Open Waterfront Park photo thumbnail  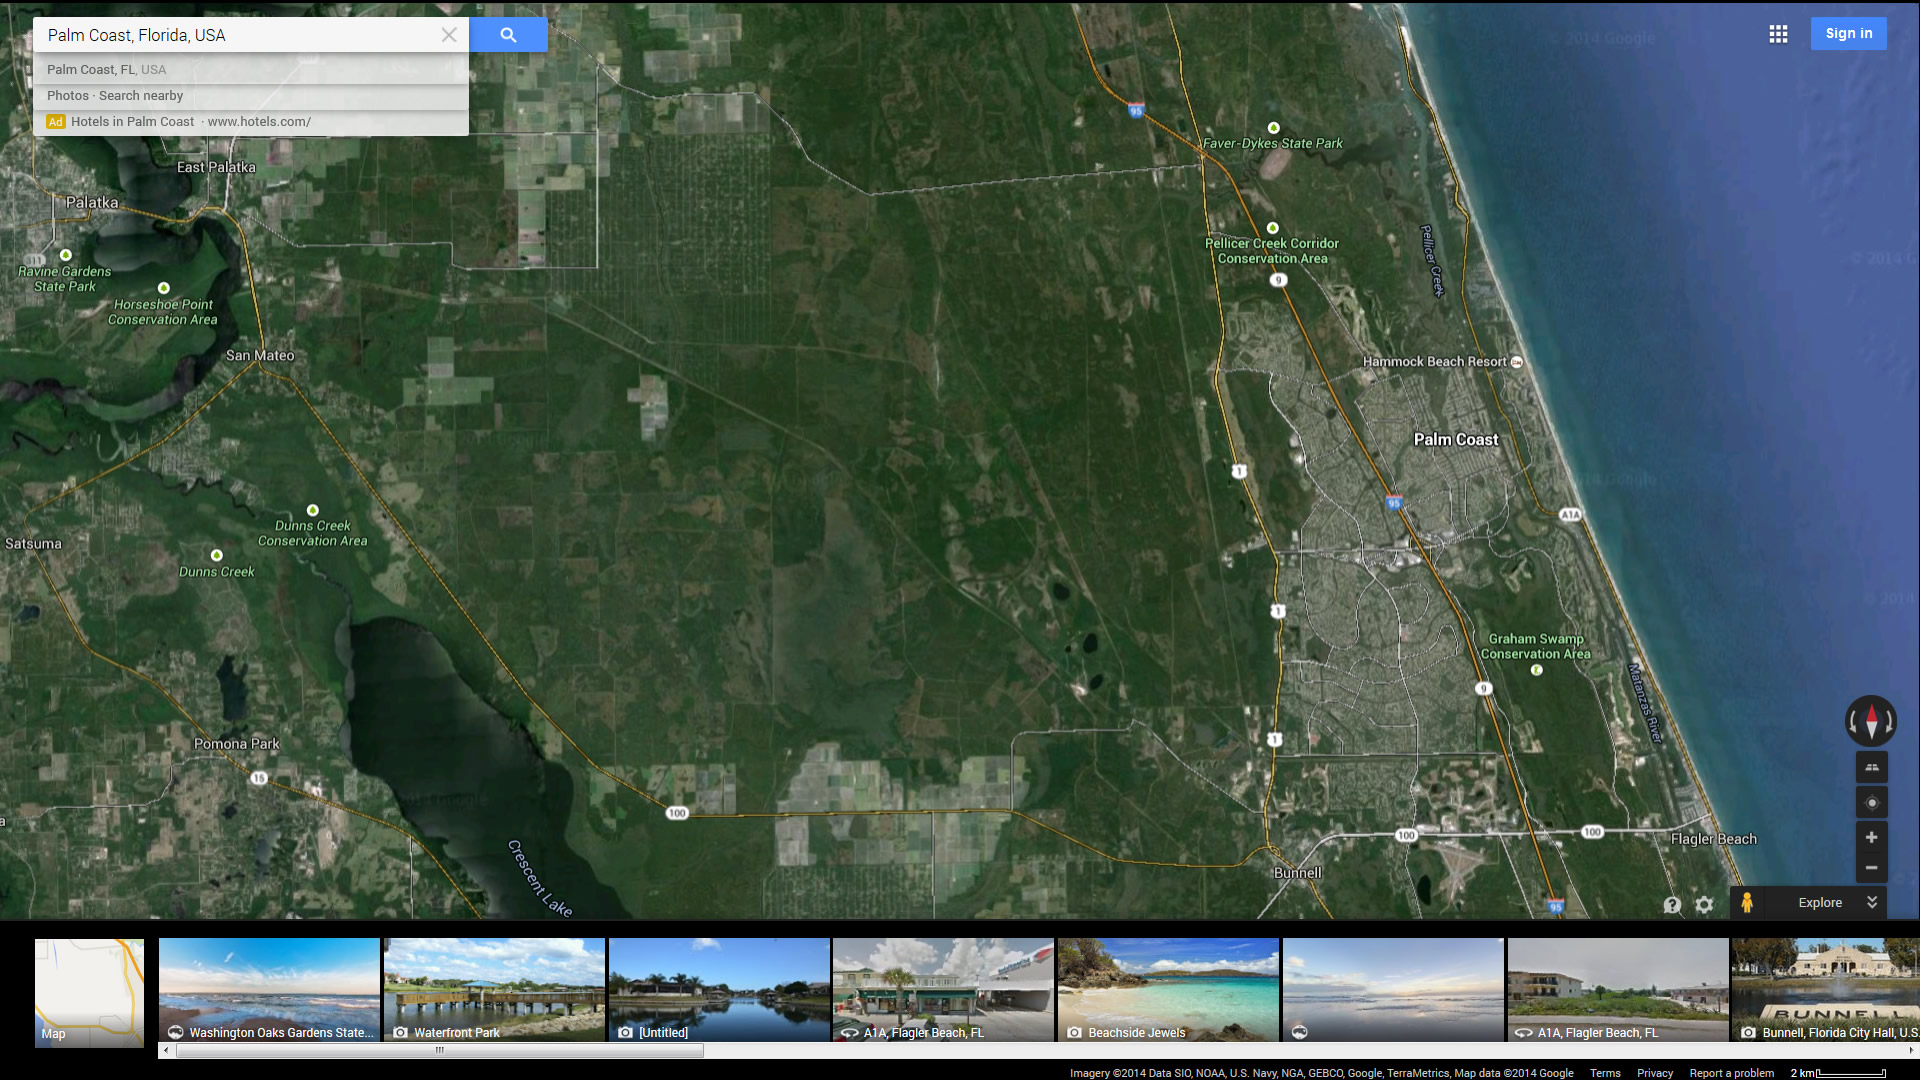pos(494,990)
